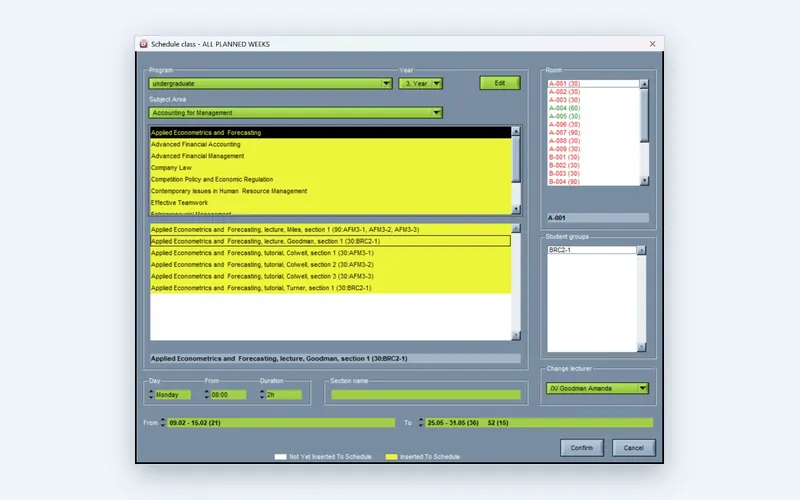Image resolution: width=800 pixels, height=500 pixels.
Task: Click scroll down arrow of Room list
Action: [x=644, y=181]
